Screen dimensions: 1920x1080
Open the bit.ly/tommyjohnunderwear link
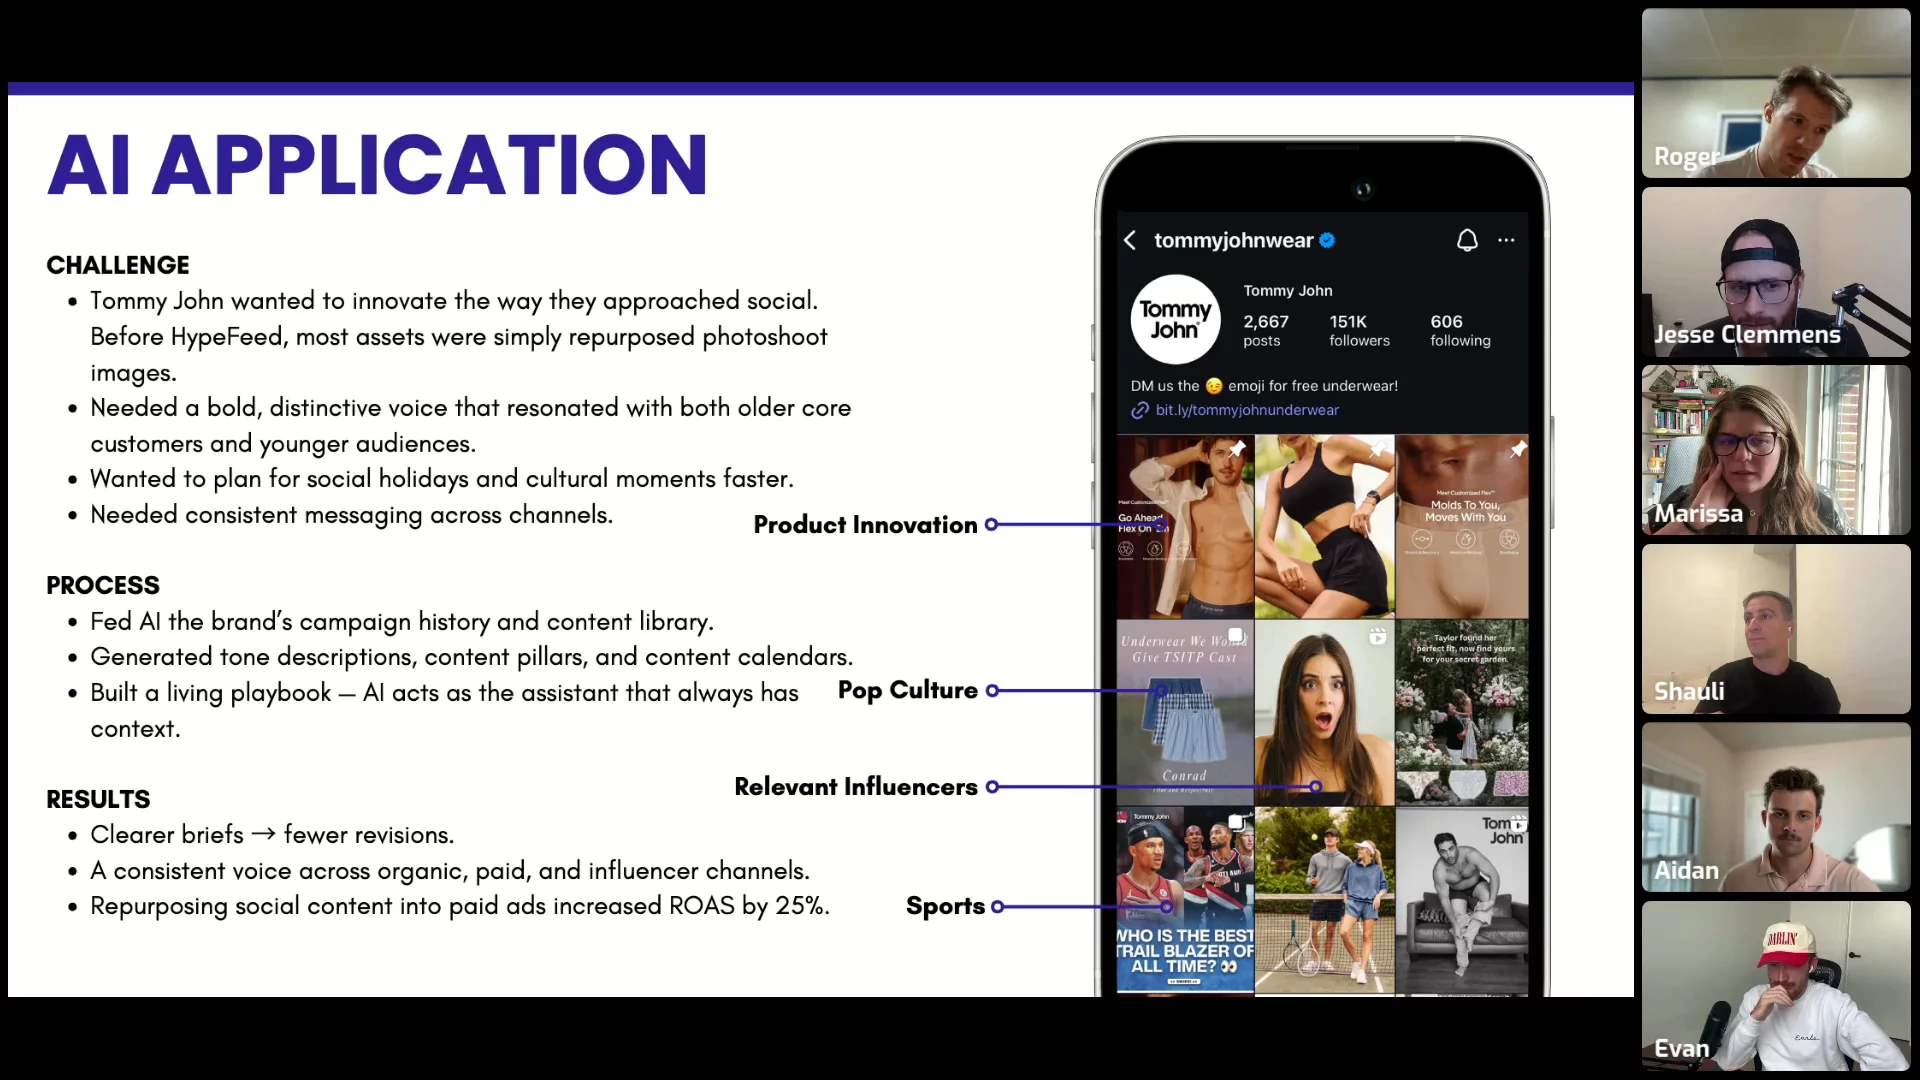tap(1246, 410)
